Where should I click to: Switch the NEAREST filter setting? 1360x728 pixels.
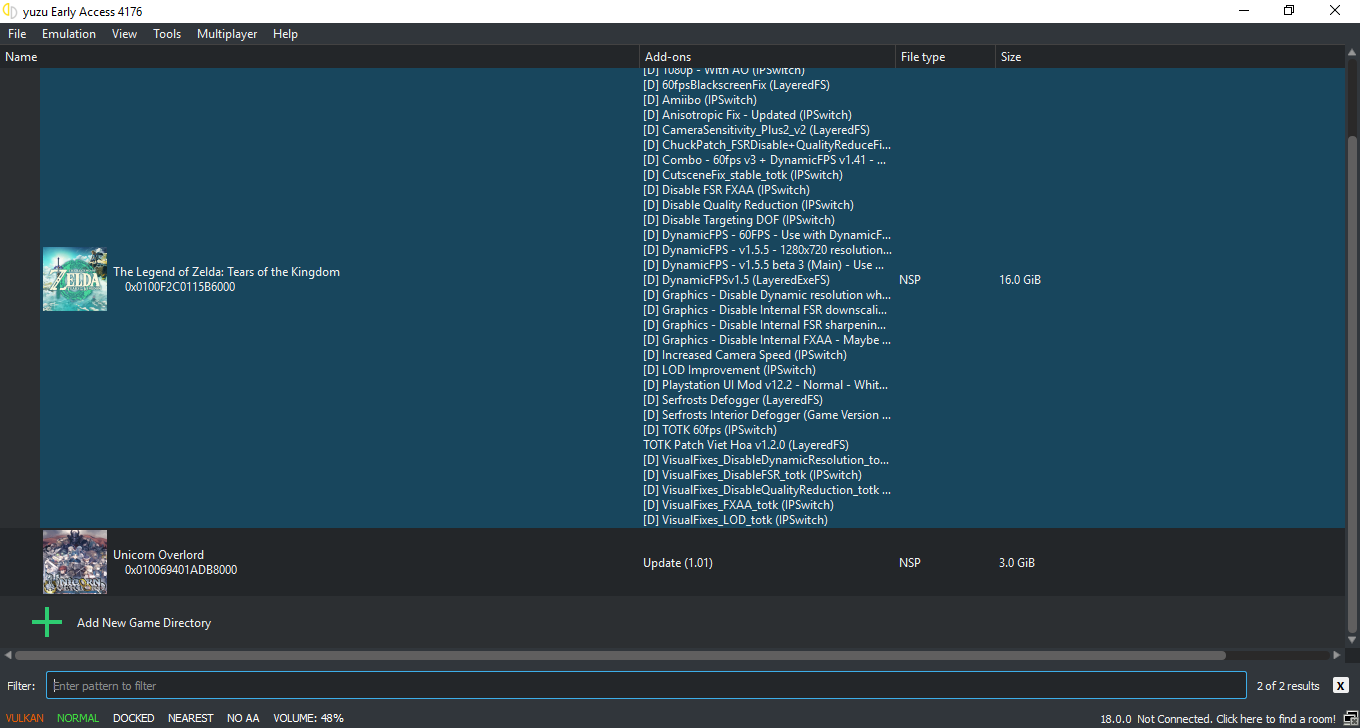pos(191,718)
